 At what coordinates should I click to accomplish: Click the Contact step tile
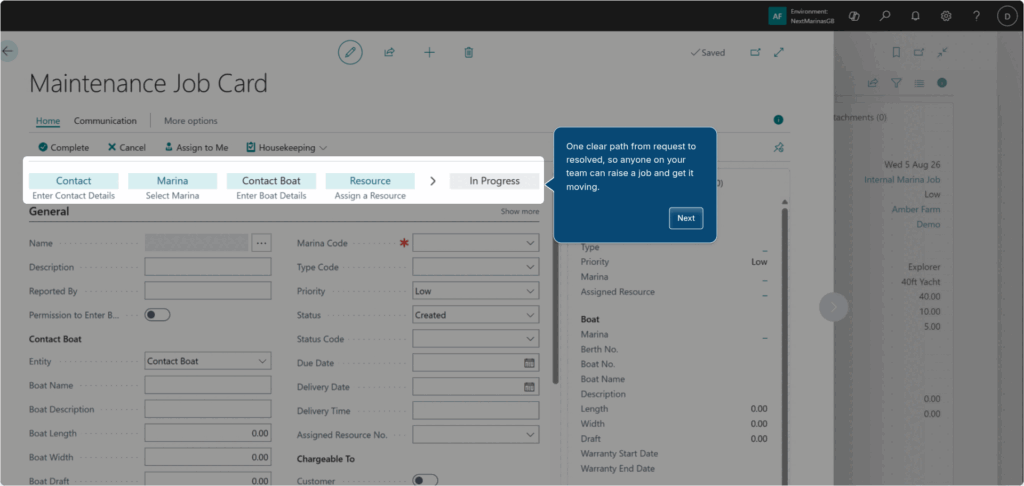coord(74,181)
